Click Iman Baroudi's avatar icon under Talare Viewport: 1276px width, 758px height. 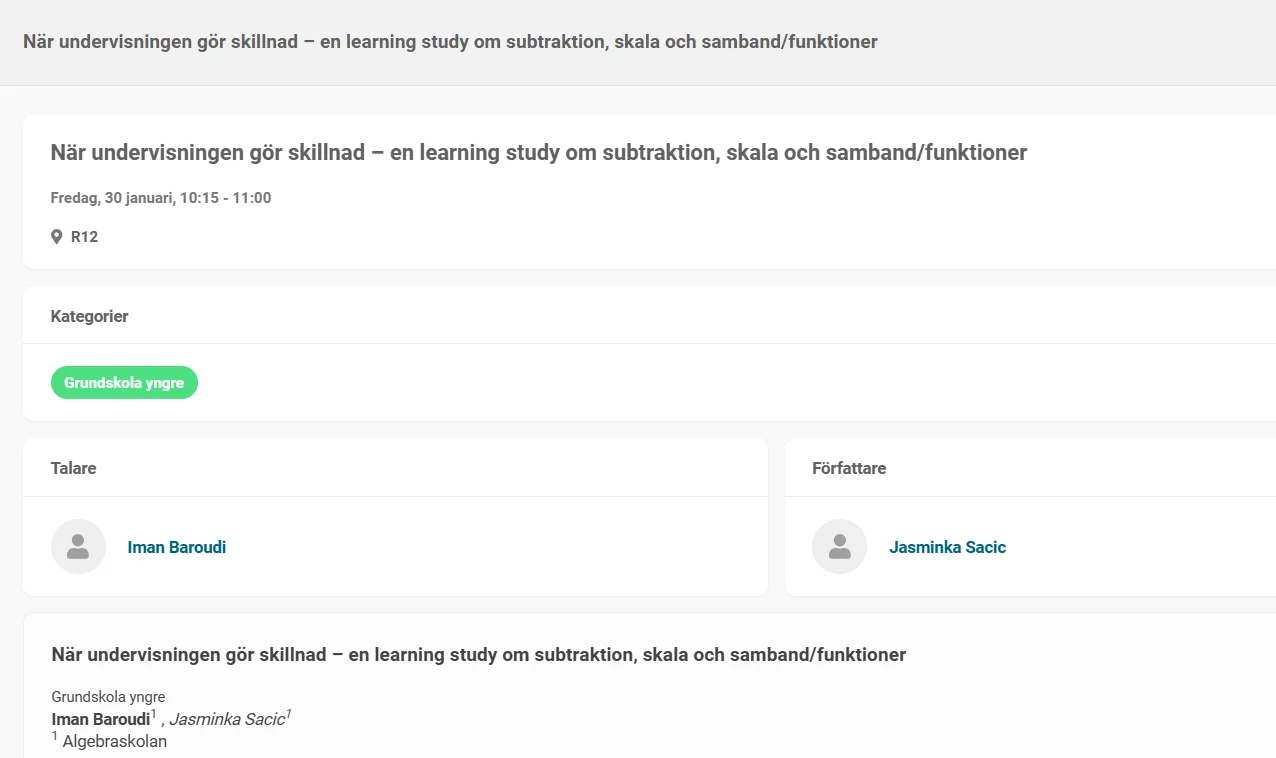78,546
